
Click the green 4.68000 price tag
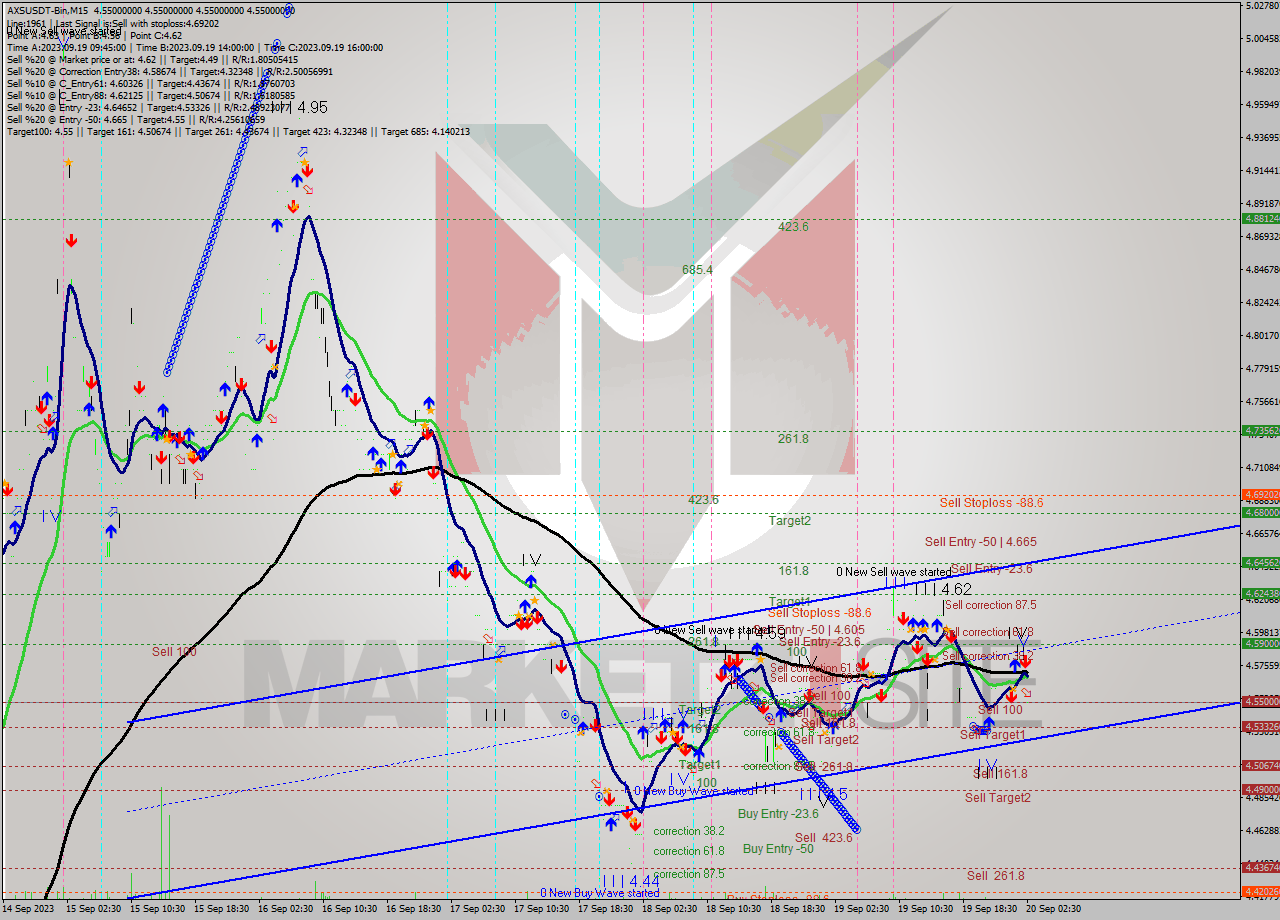[x=1260, y=512]
